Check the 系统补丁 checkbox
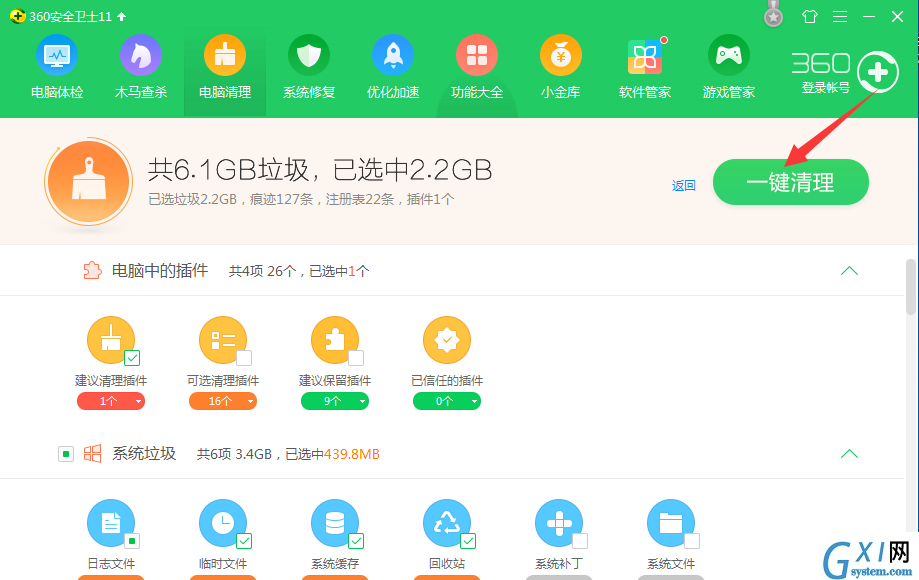Screen dimensions: 919x580 tap(580, 541)
